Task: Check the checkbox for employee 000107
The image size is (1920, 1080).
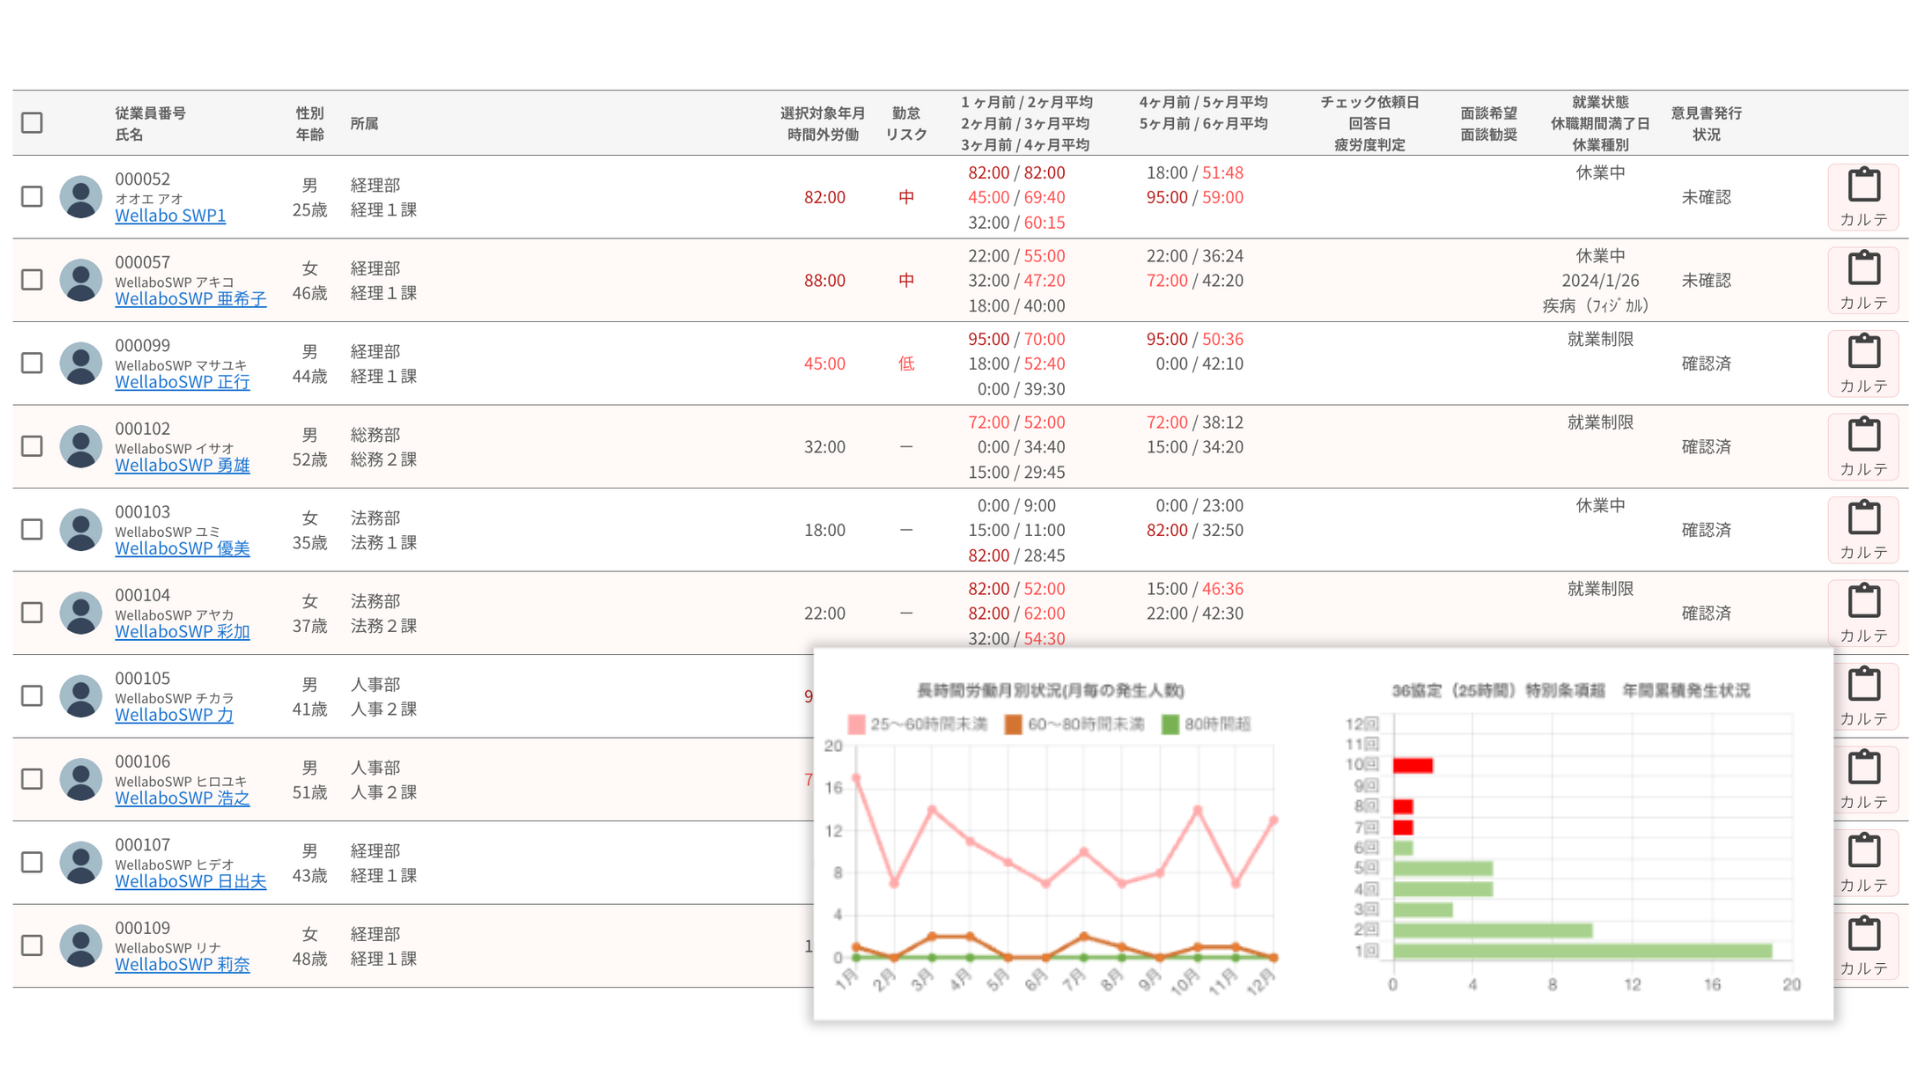Action: pyautogui.click(x=32, y=862)
